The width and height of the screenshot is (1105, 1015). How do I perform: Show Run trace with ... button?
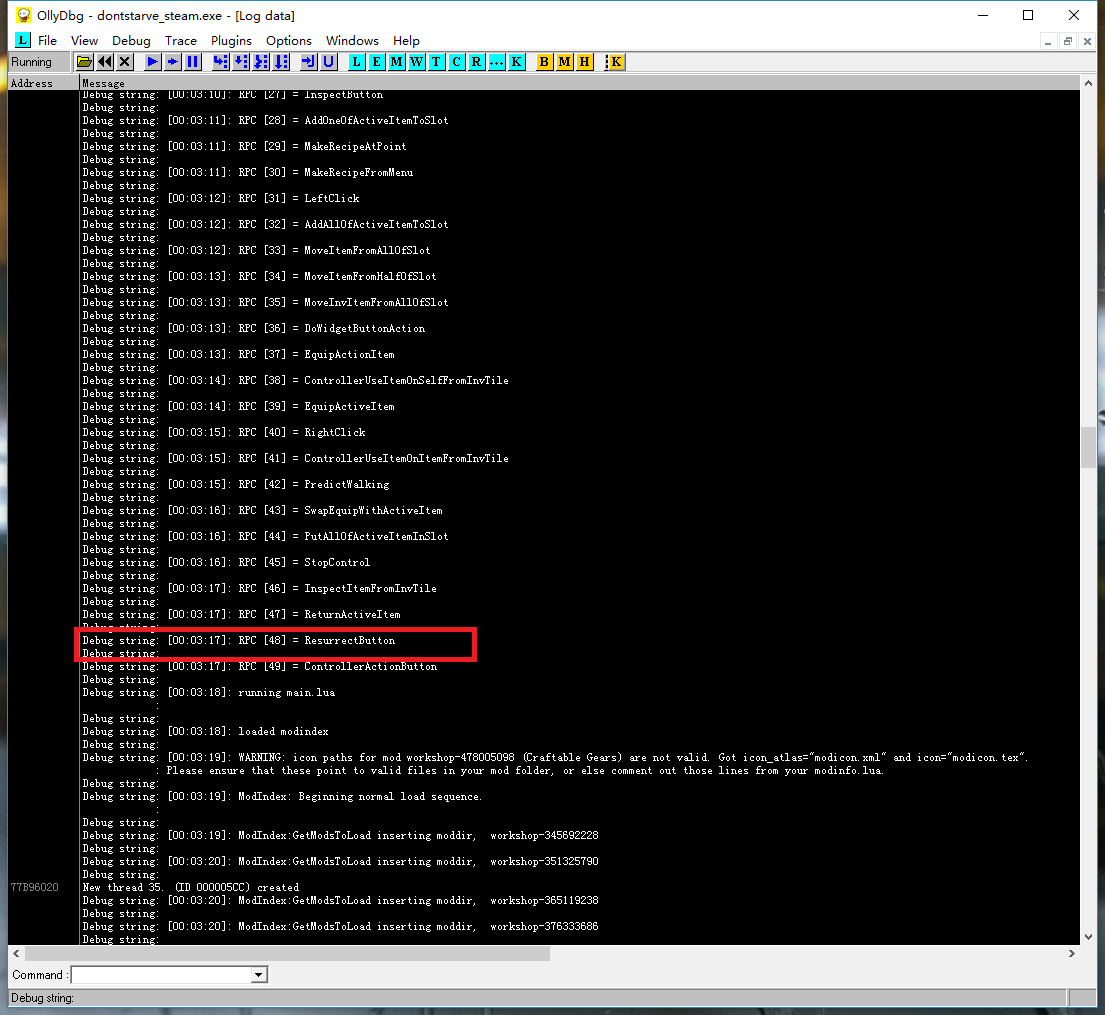click(x=496, y=62)
